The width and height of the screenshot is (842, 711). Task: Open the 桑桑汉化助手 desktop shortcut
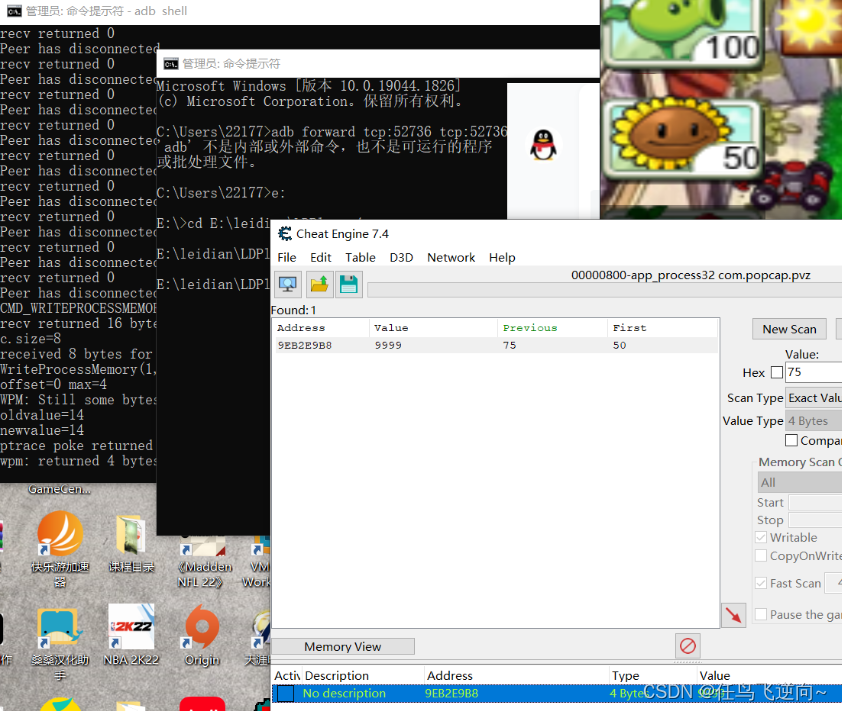[x=60, y=644]
